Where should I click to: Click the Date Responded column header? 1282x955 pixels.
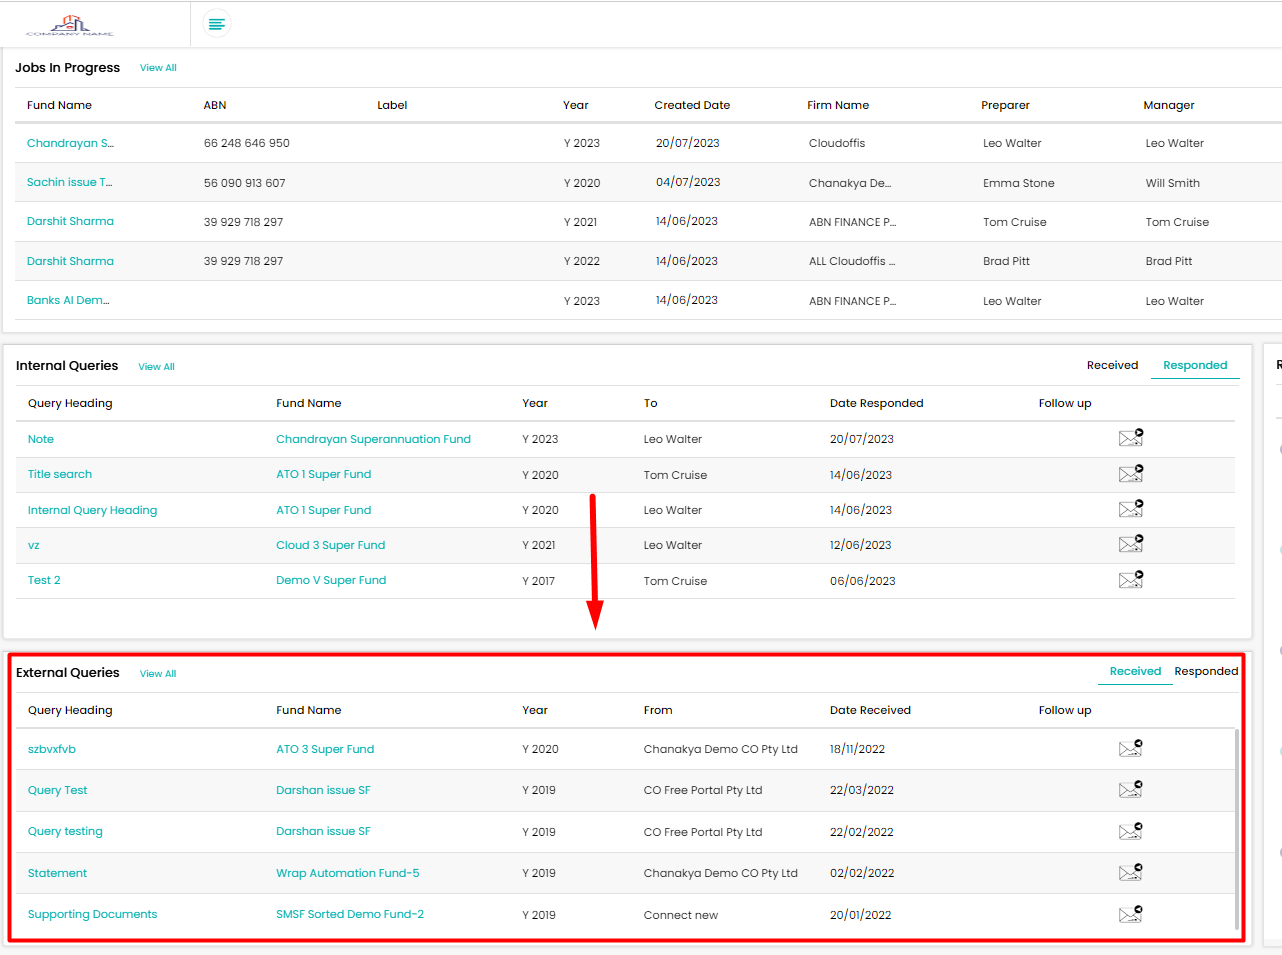876,403
